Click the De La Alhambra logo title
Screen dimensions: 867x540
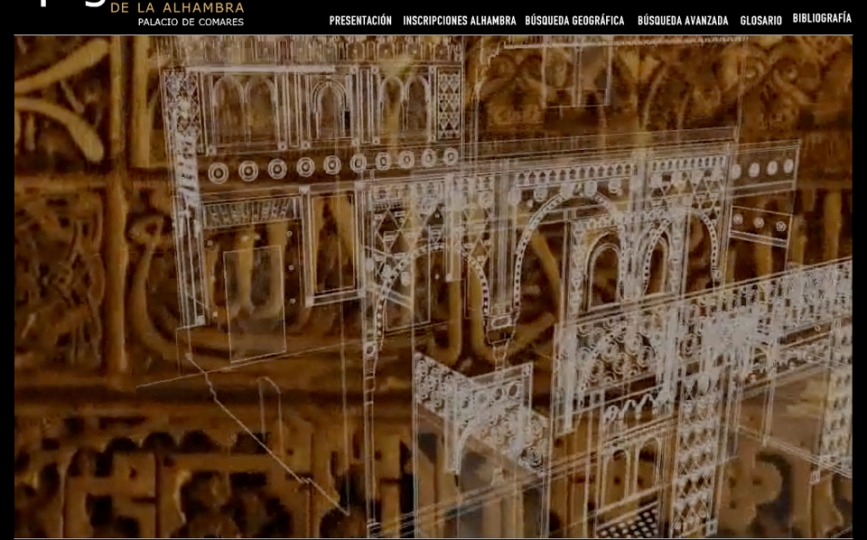(177, 8)
